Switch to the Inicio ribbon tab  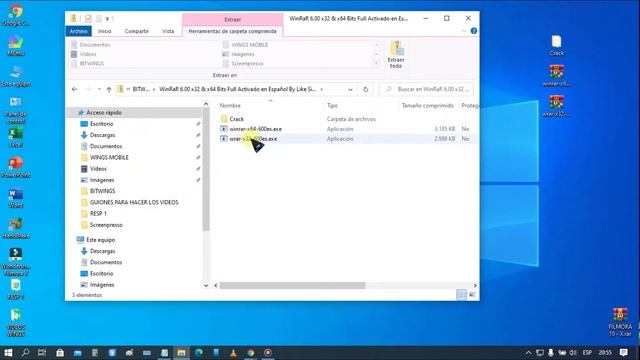(104, 31)
